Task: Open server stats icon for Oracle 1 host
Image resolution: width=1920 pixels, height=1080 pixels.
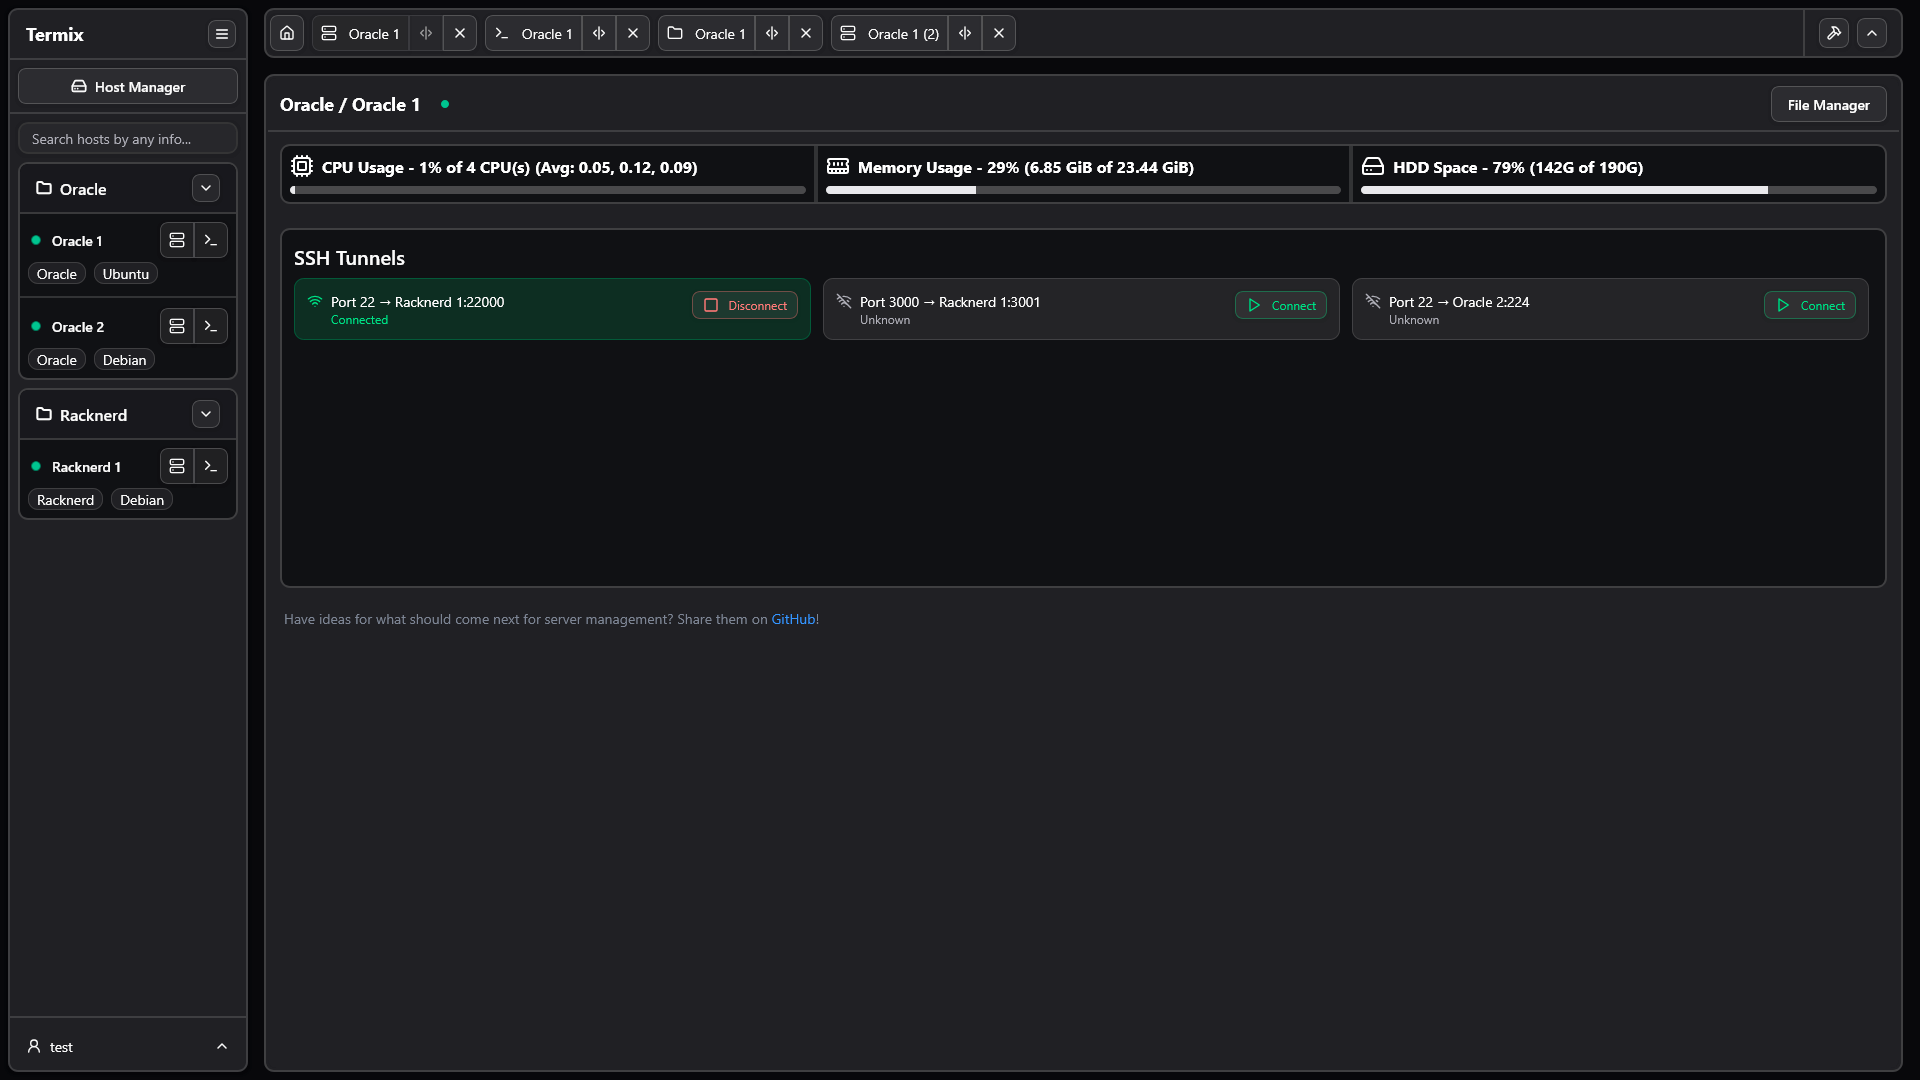Action: click(x=177, y=240)
